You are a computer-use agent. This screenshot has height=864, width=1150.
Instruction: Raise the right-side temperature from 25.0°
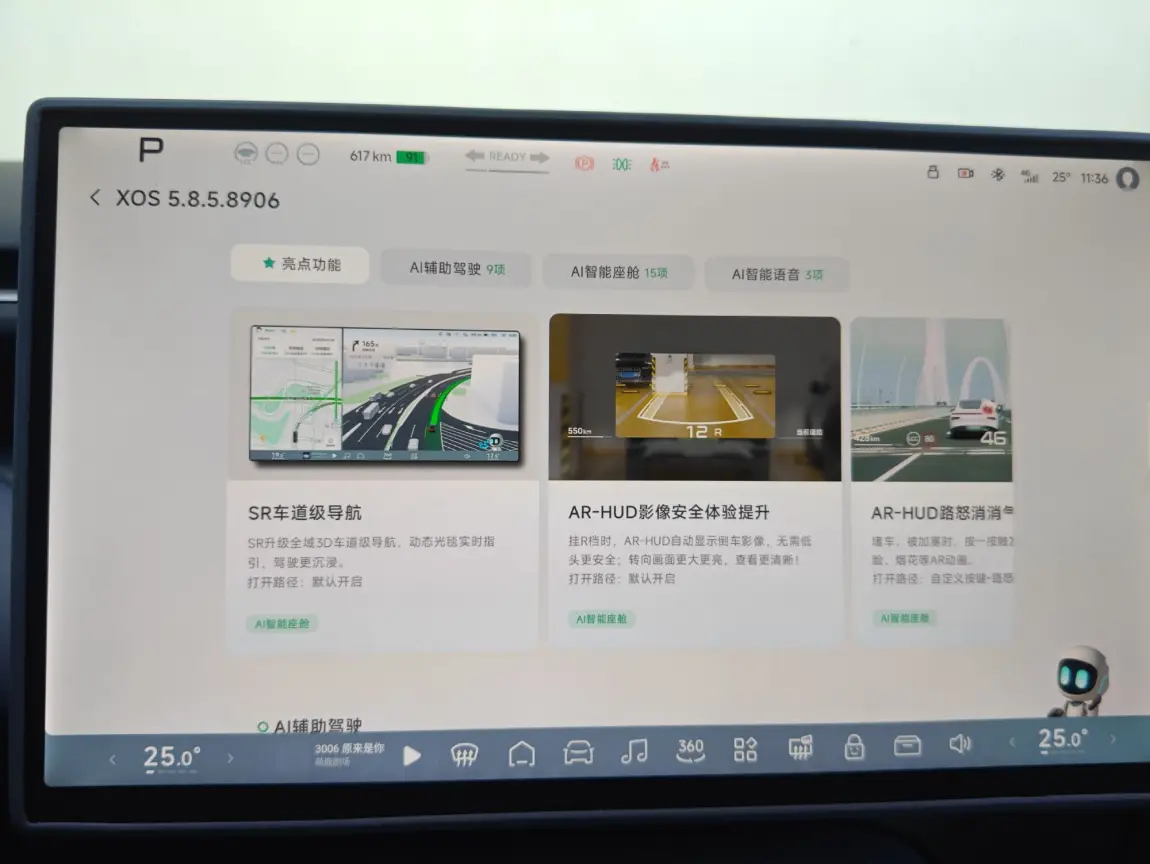click(1112, 739)
